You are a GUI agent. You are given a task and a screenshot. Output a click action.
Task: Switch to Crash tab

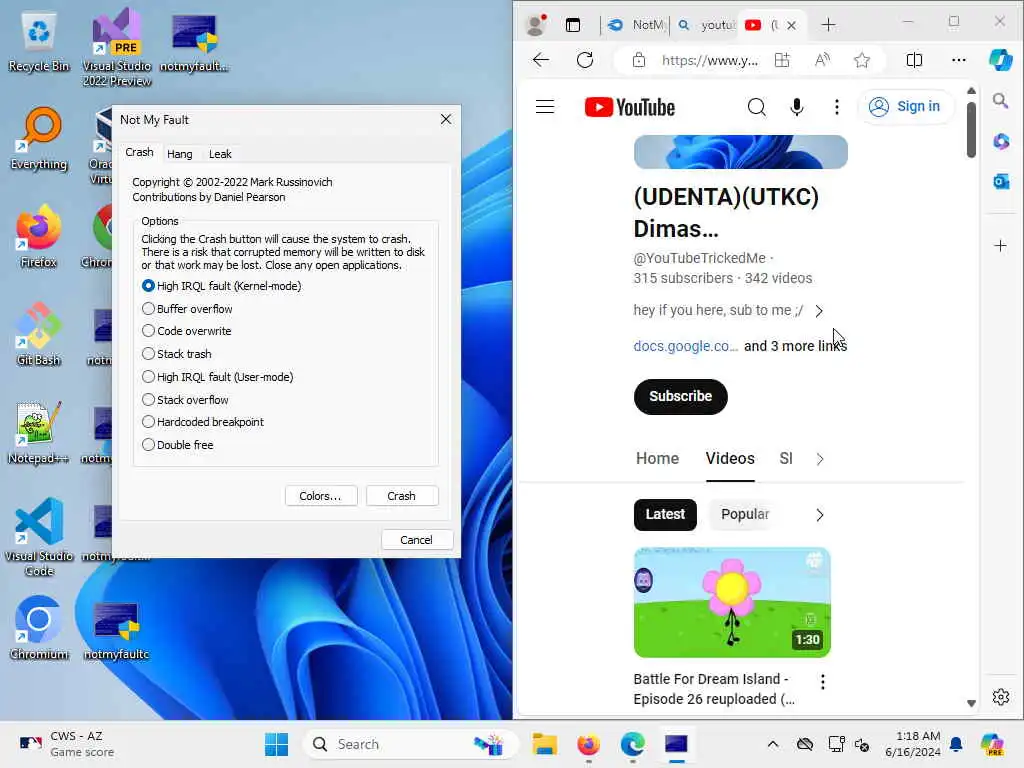pyautogui.click(x=139, y=152)
